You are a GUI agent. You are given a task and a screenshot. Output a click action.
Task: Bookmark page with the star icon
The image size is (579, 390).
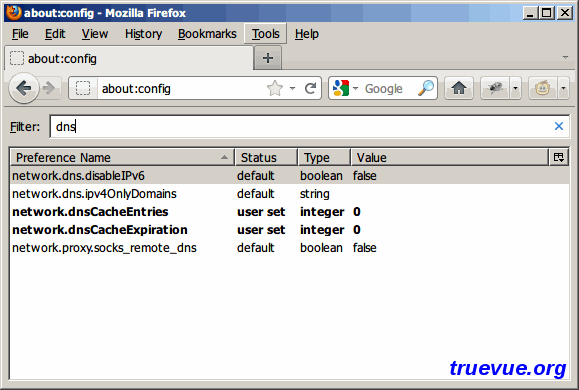click(275, 88)
